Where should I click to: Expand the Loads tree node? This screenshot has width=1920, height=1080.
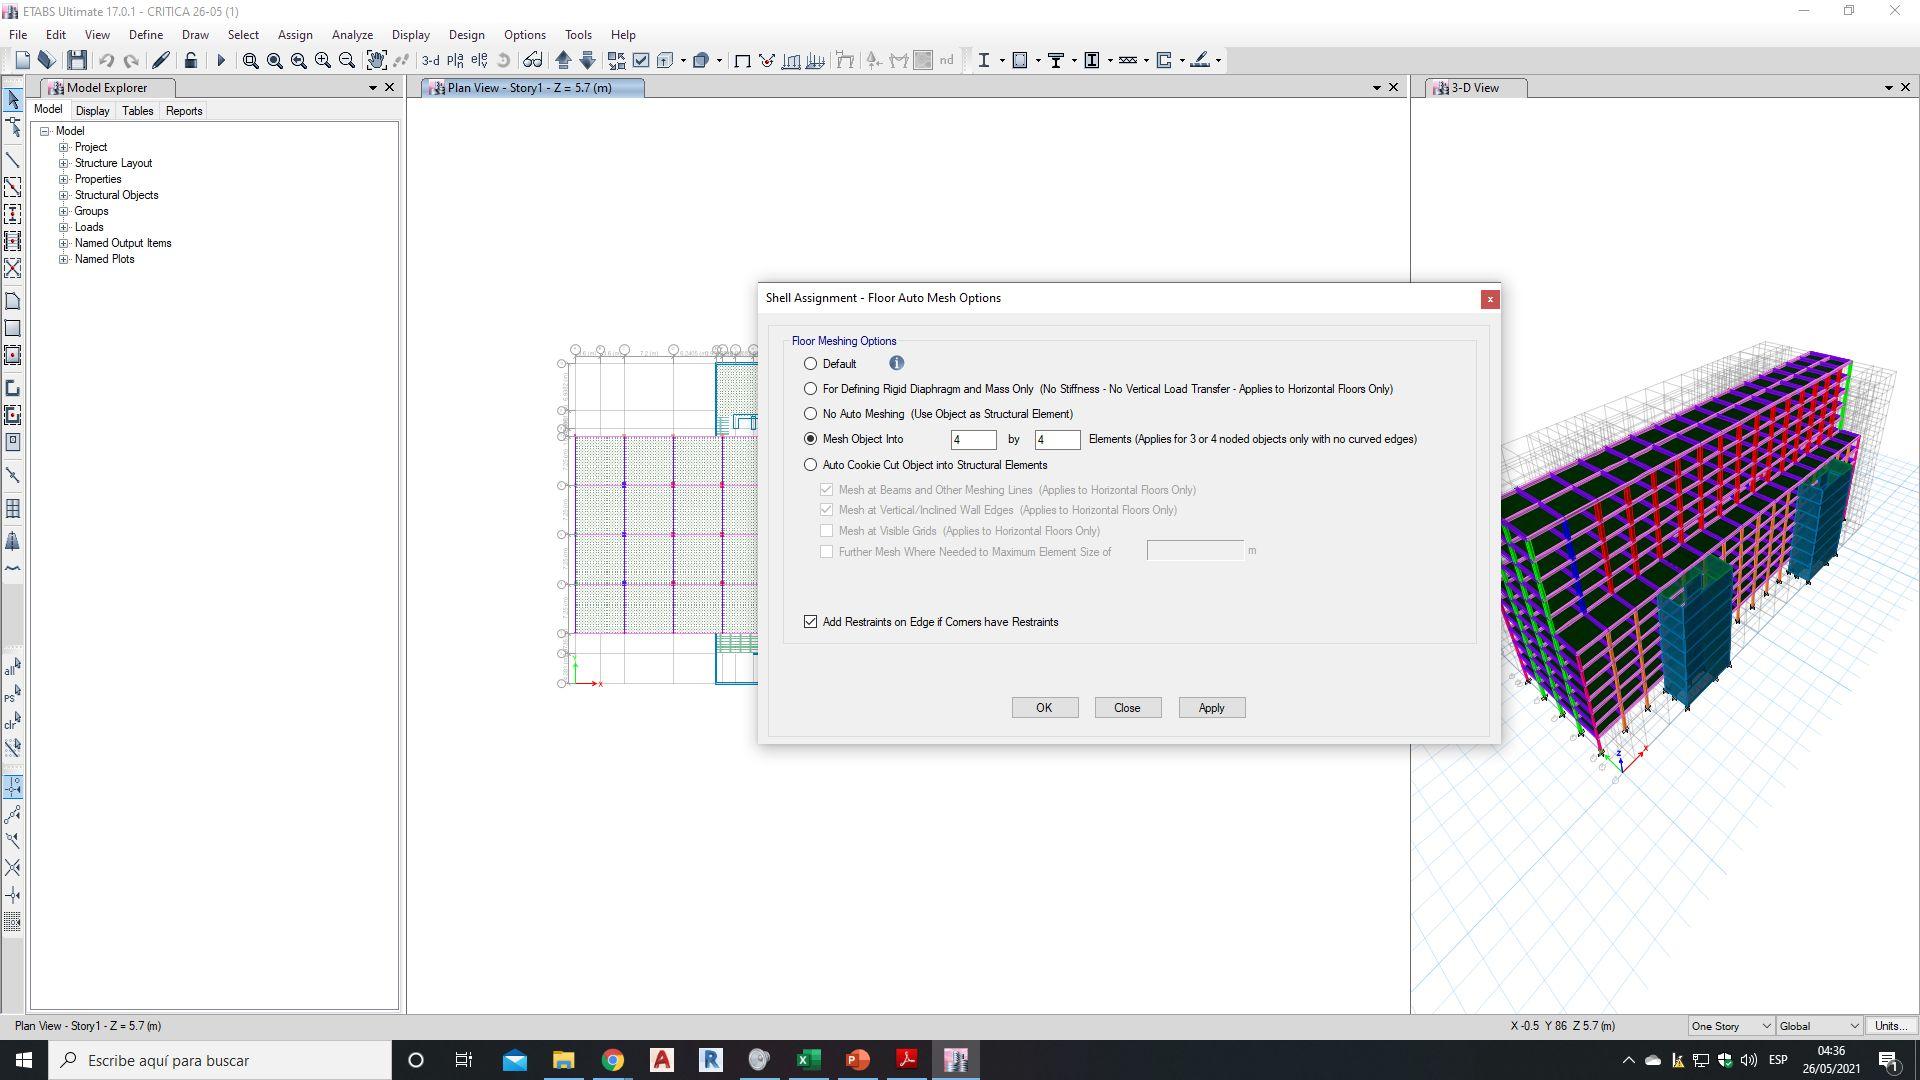pyautogui.click(x=64, y=227)
